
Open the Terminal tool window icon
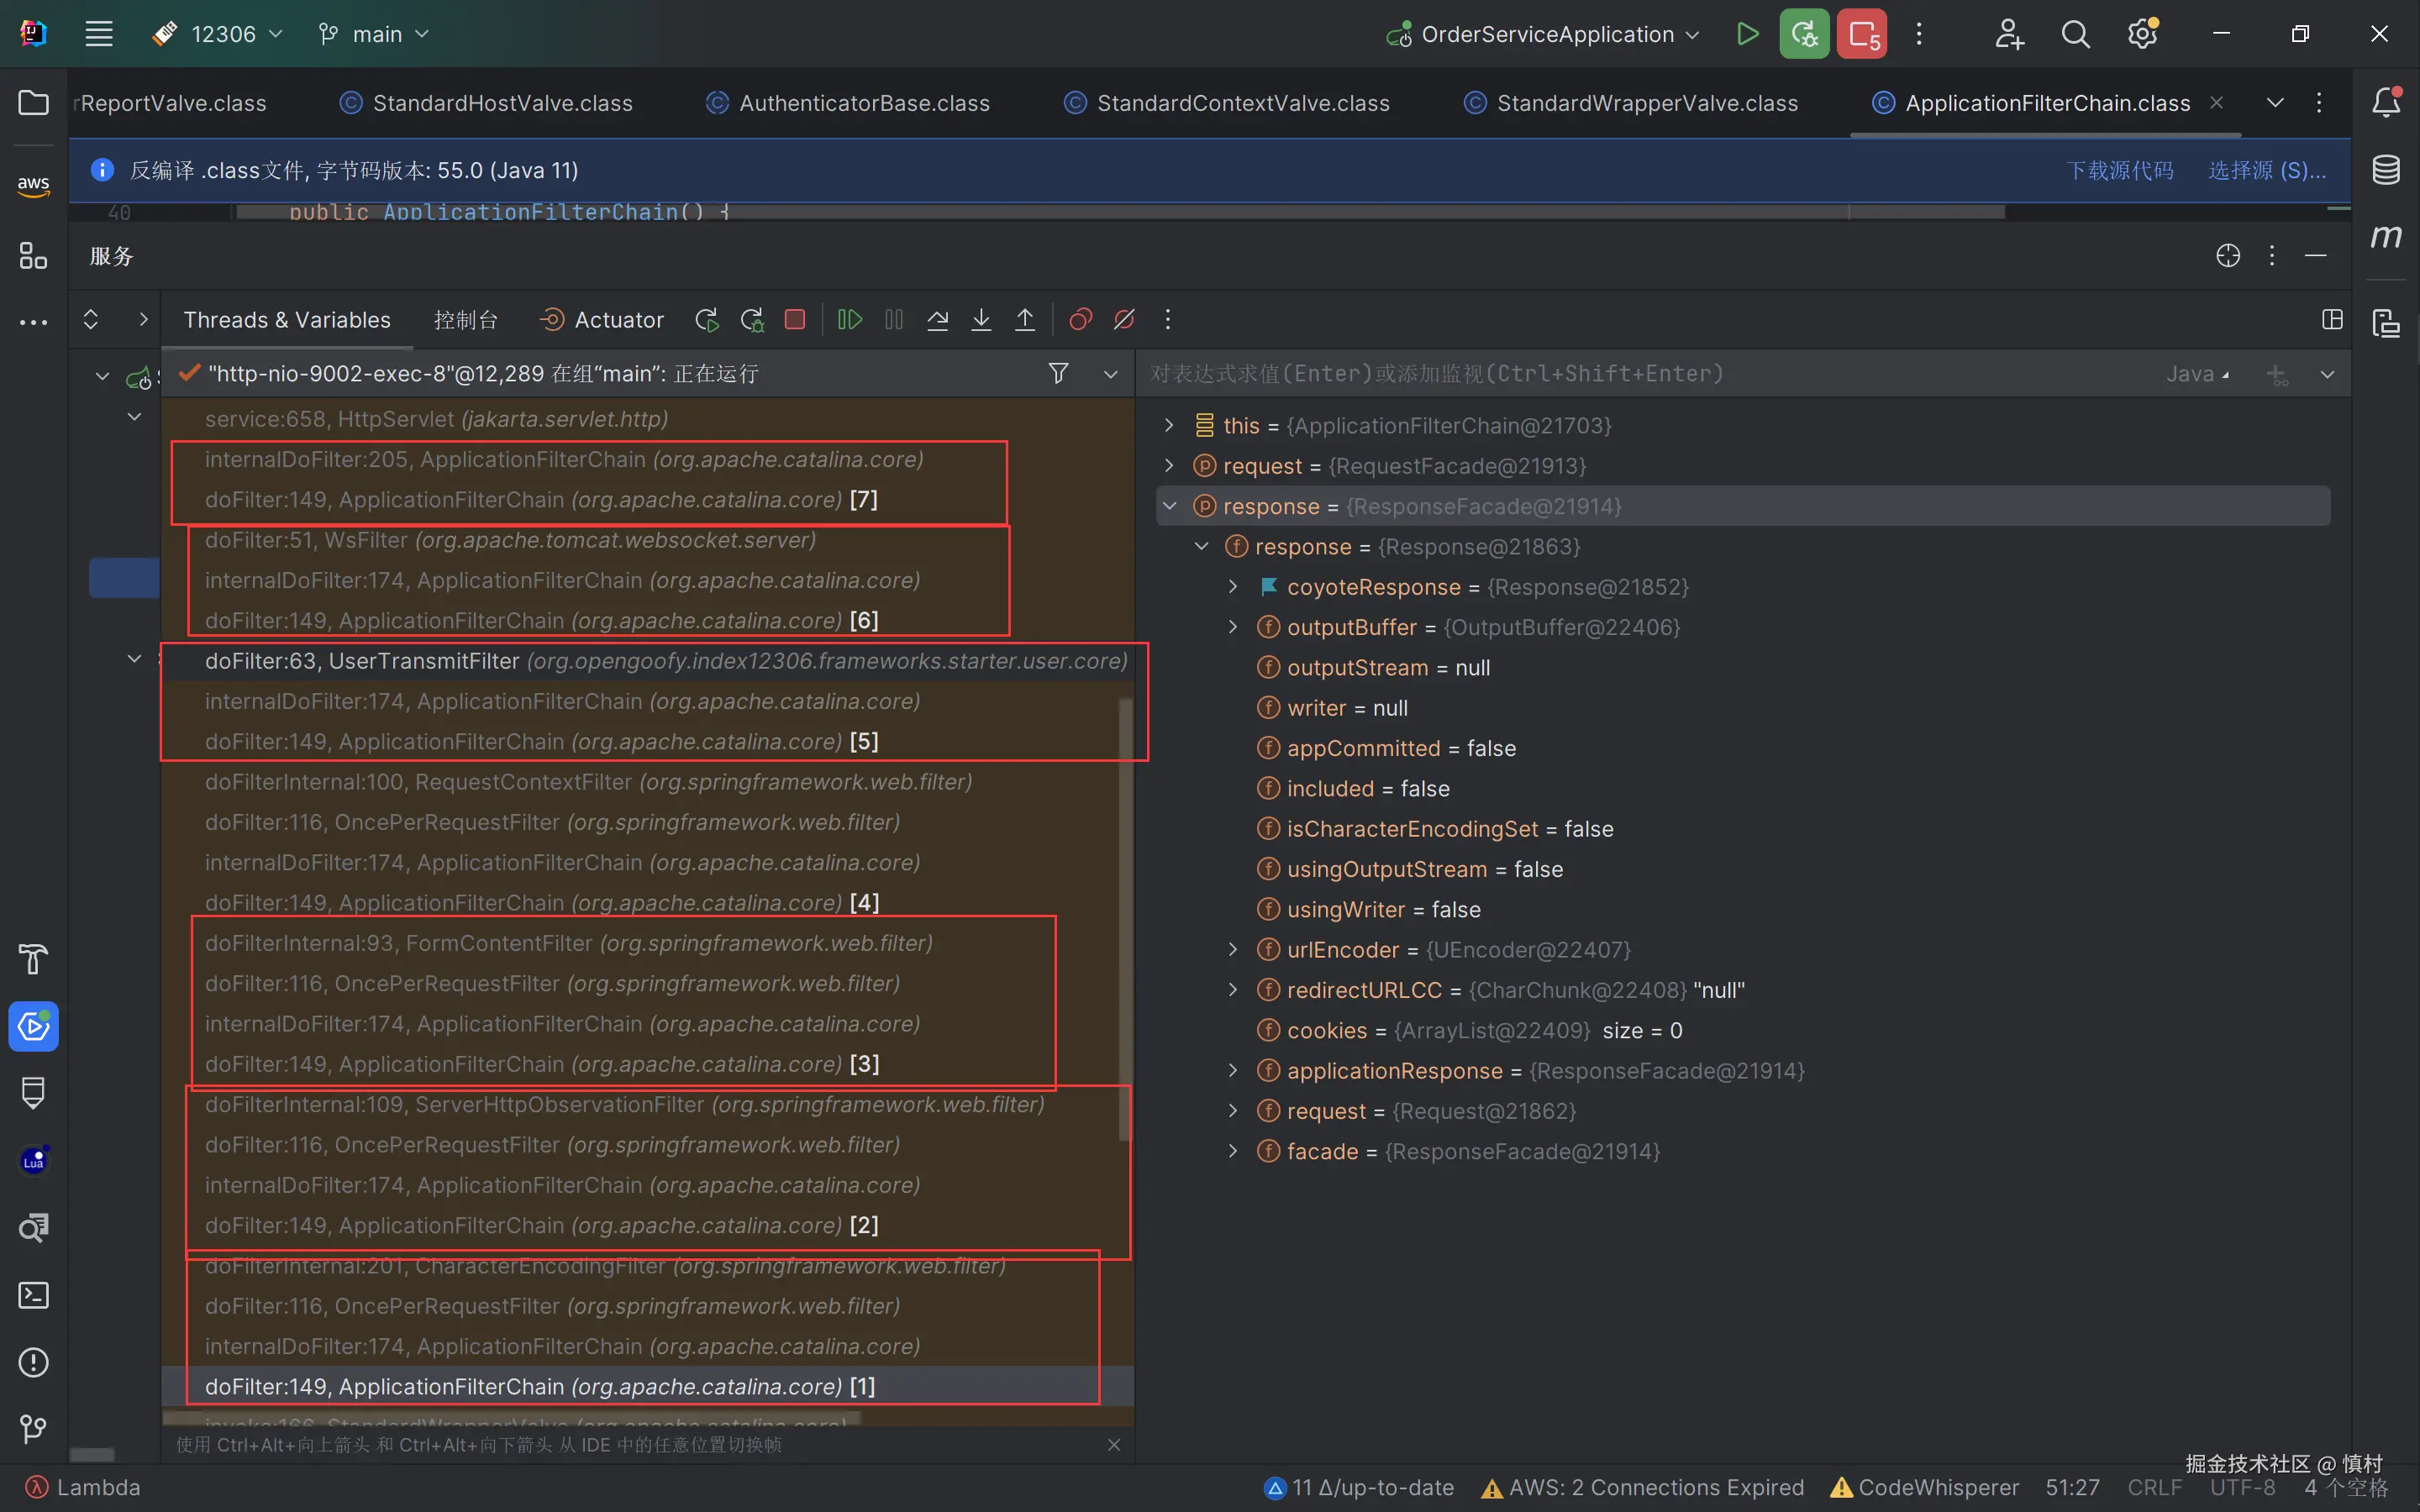(33, 1295)
